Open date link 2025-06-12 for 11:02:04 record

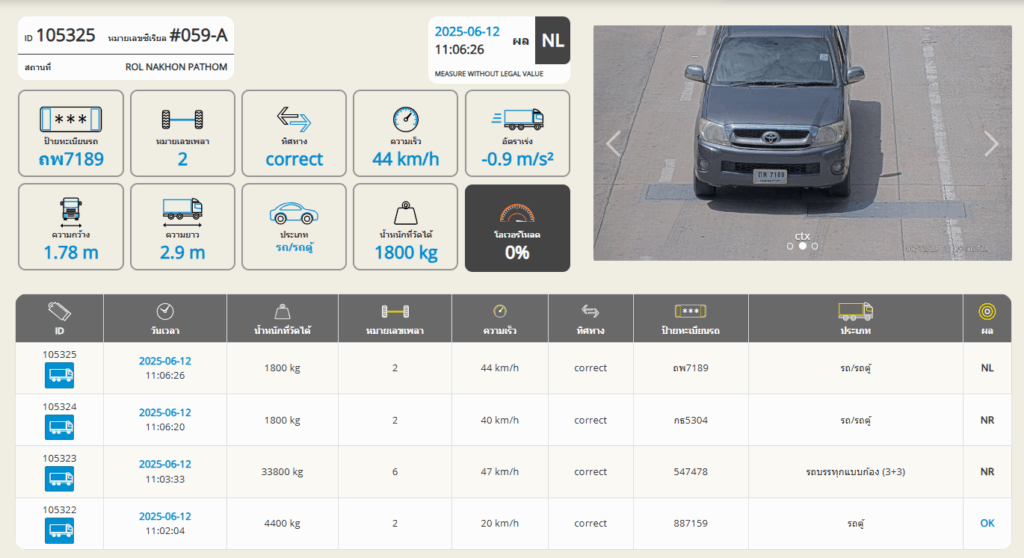click(x=165, y=516)
